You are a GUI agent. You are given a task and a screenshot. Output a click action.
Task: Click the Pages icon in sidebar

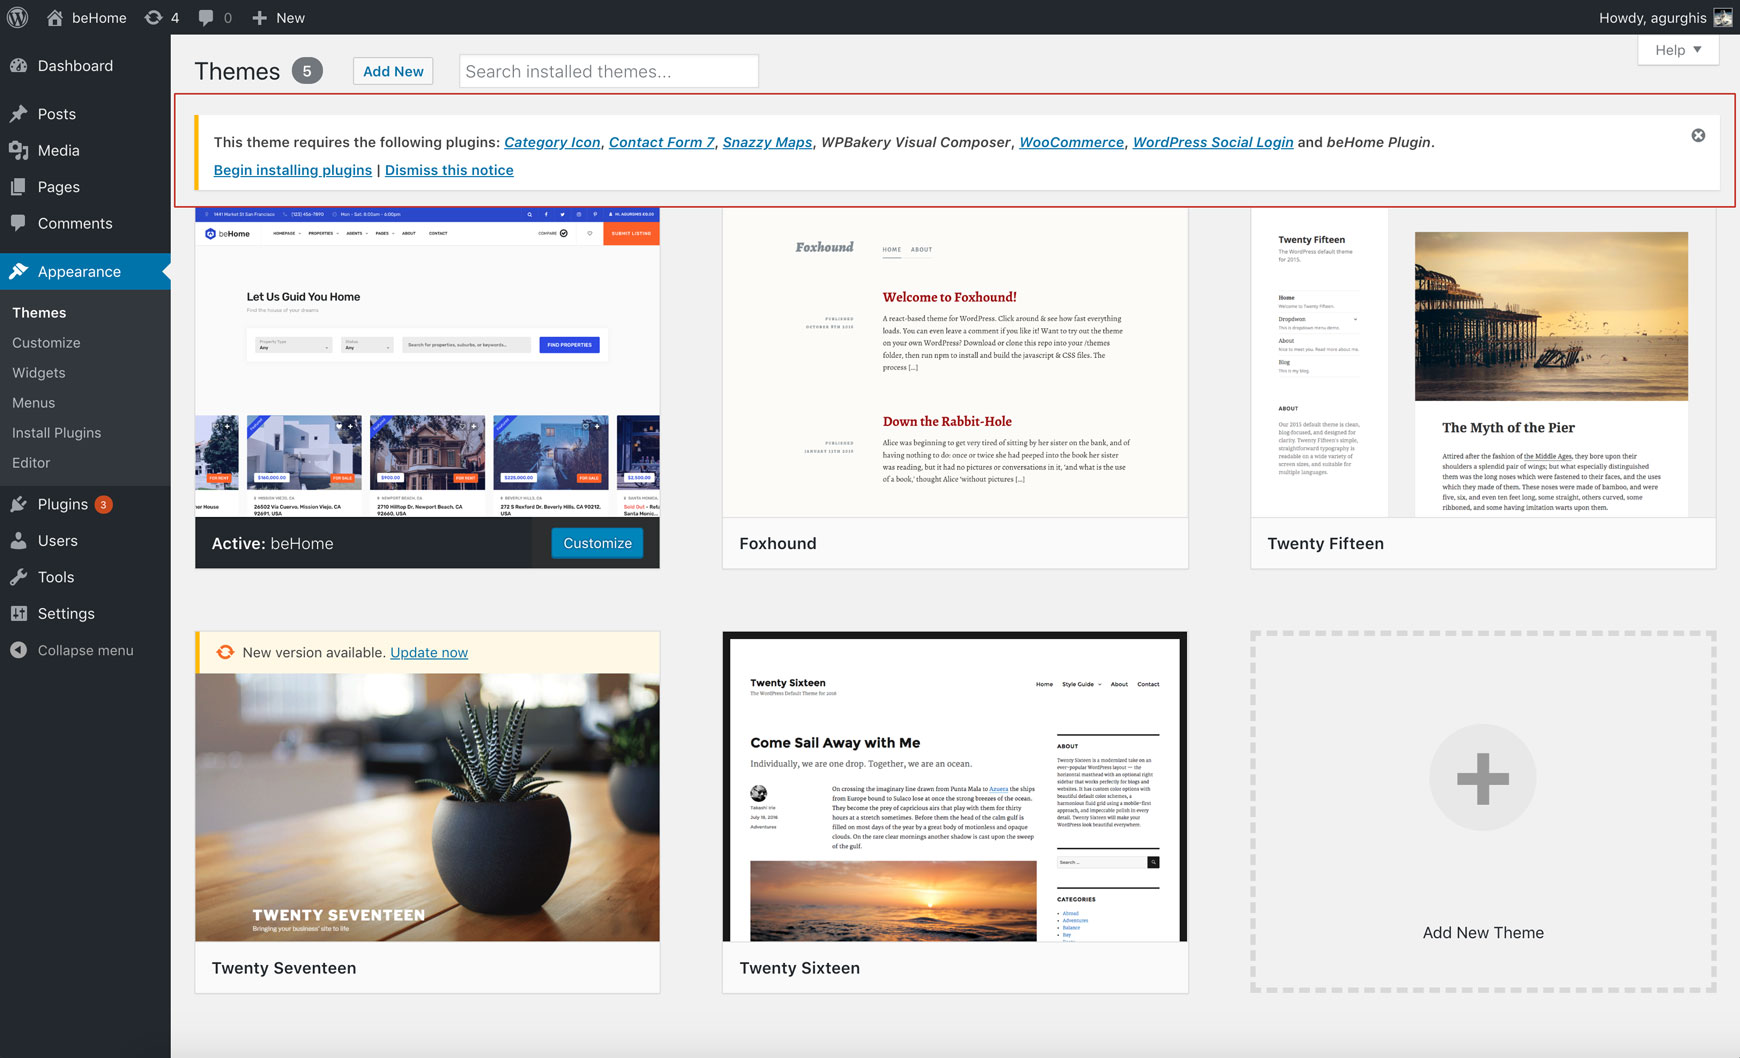coord(19,187)
